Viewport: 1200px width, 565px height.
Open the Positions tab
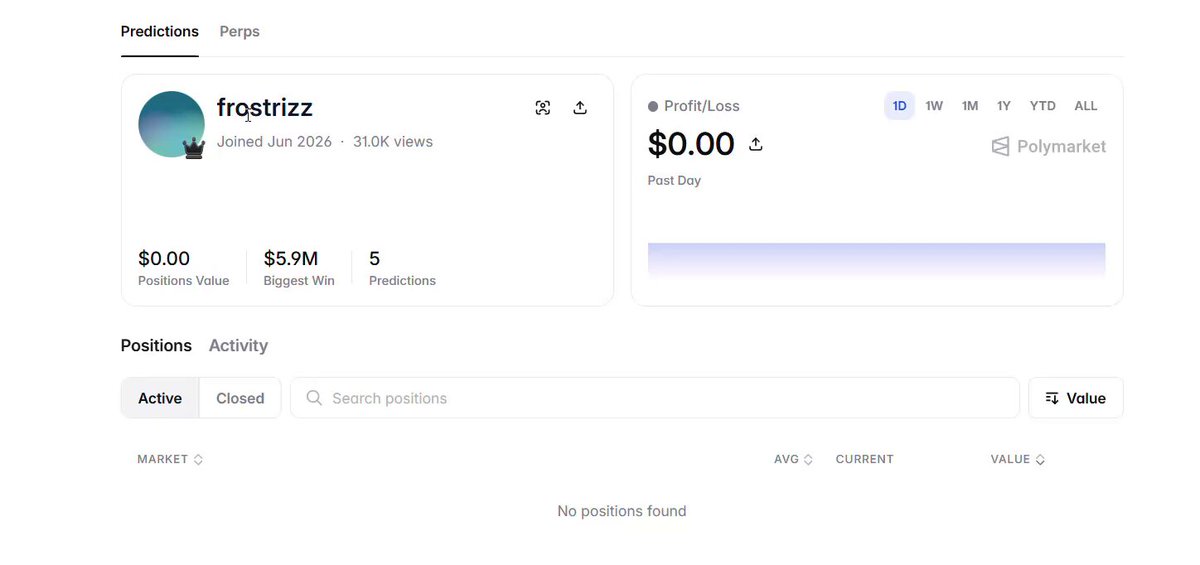156,345
